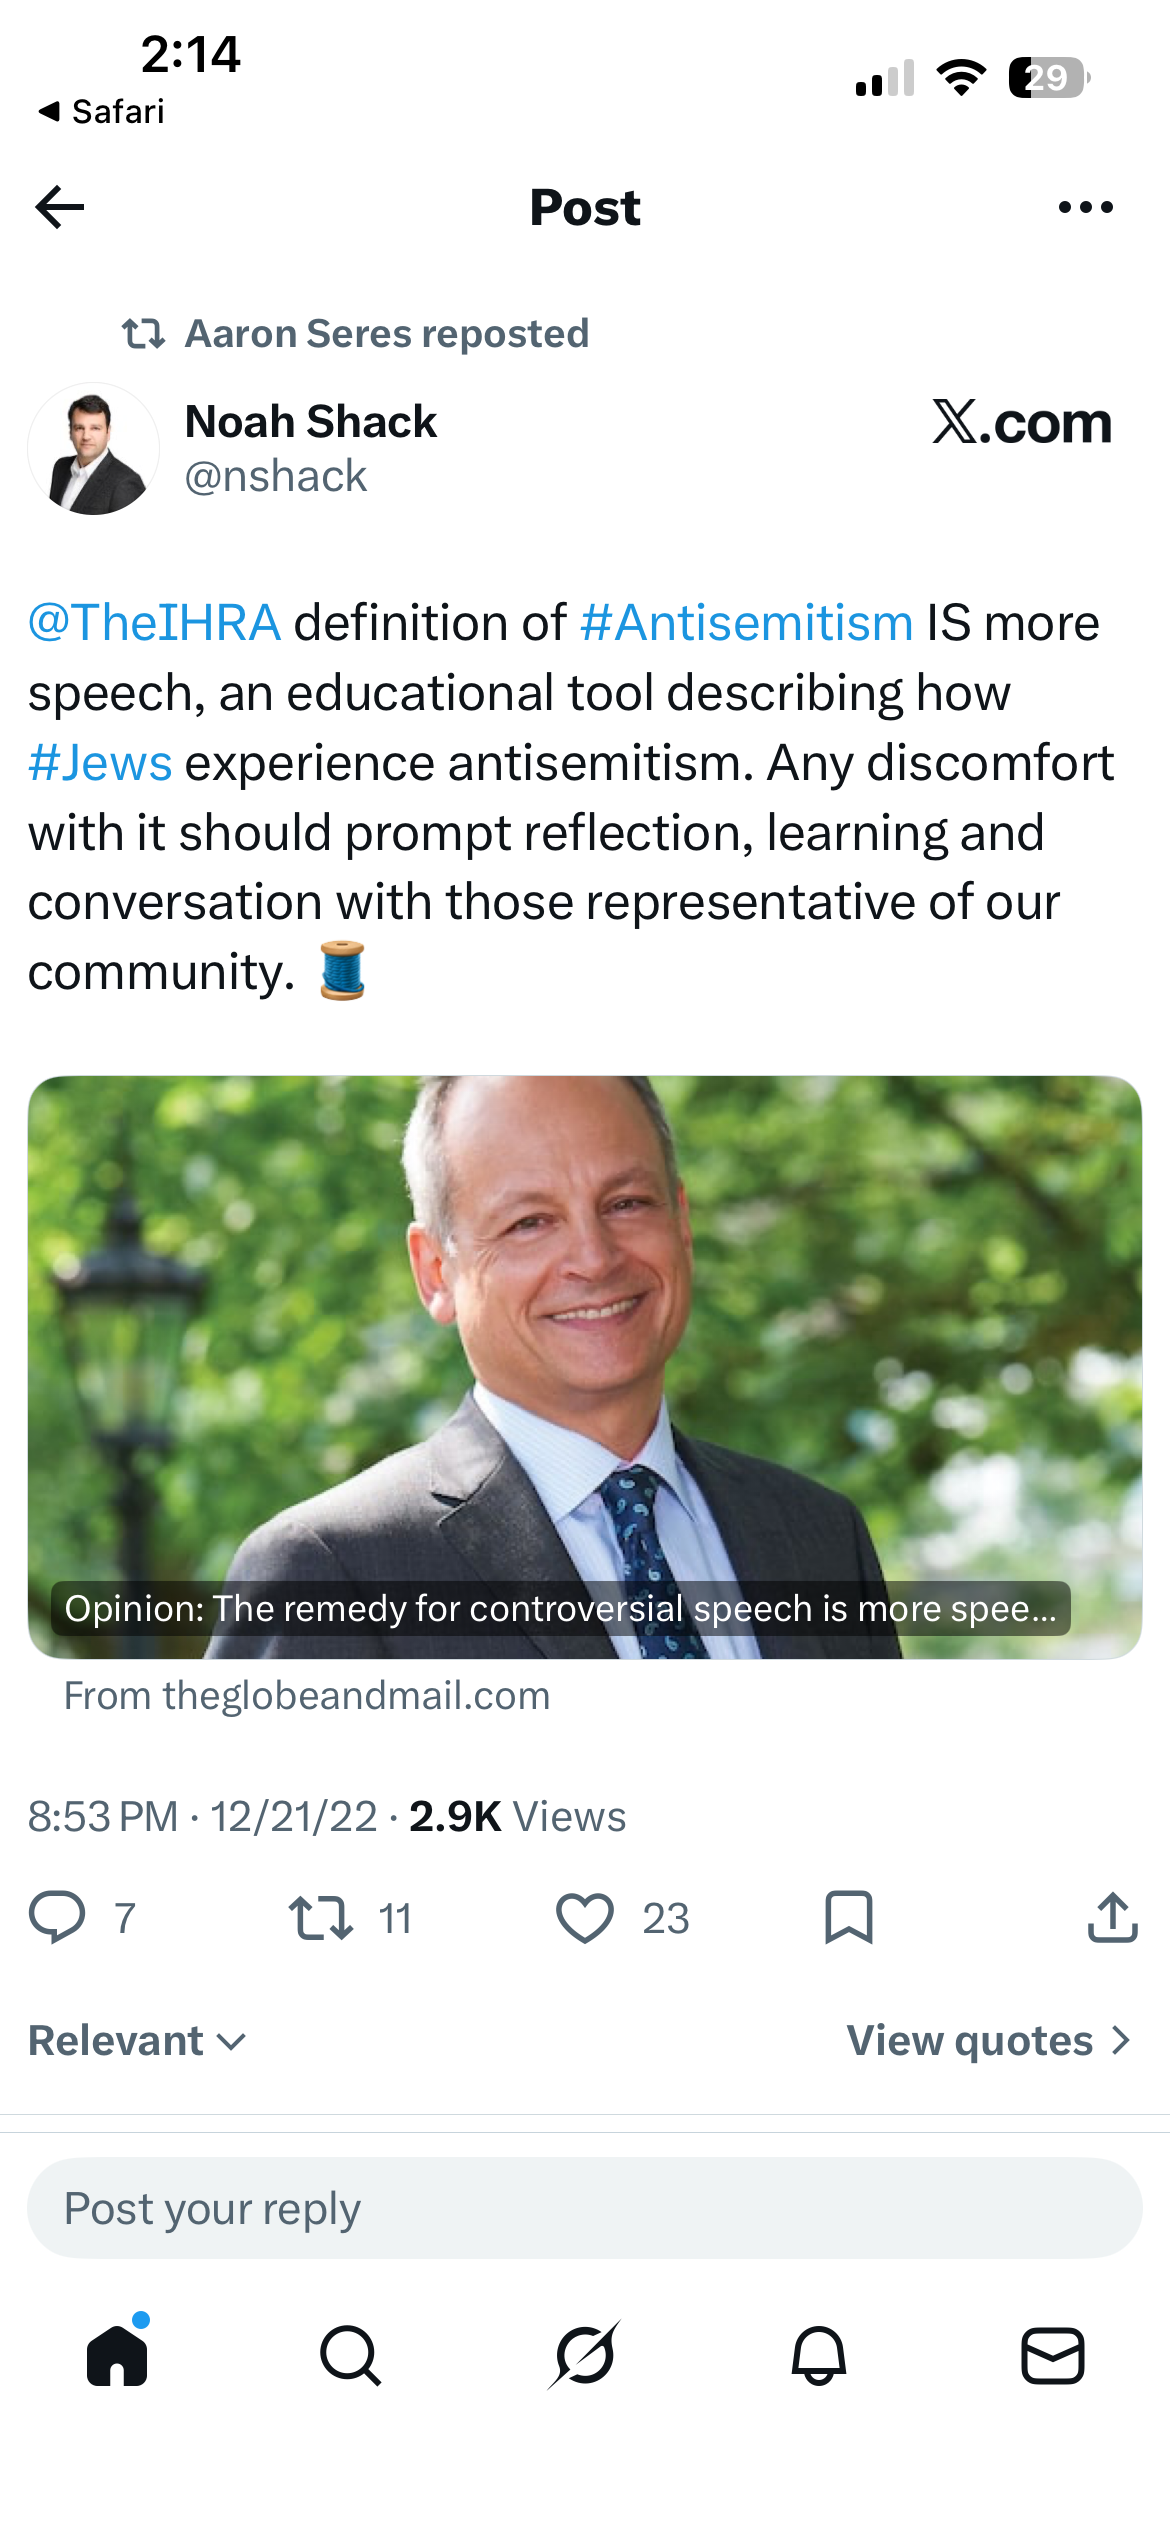Viewport: 1170px width, 2532px height.
Task: Open the three-dot more options menu
Action: (1085, 207)
